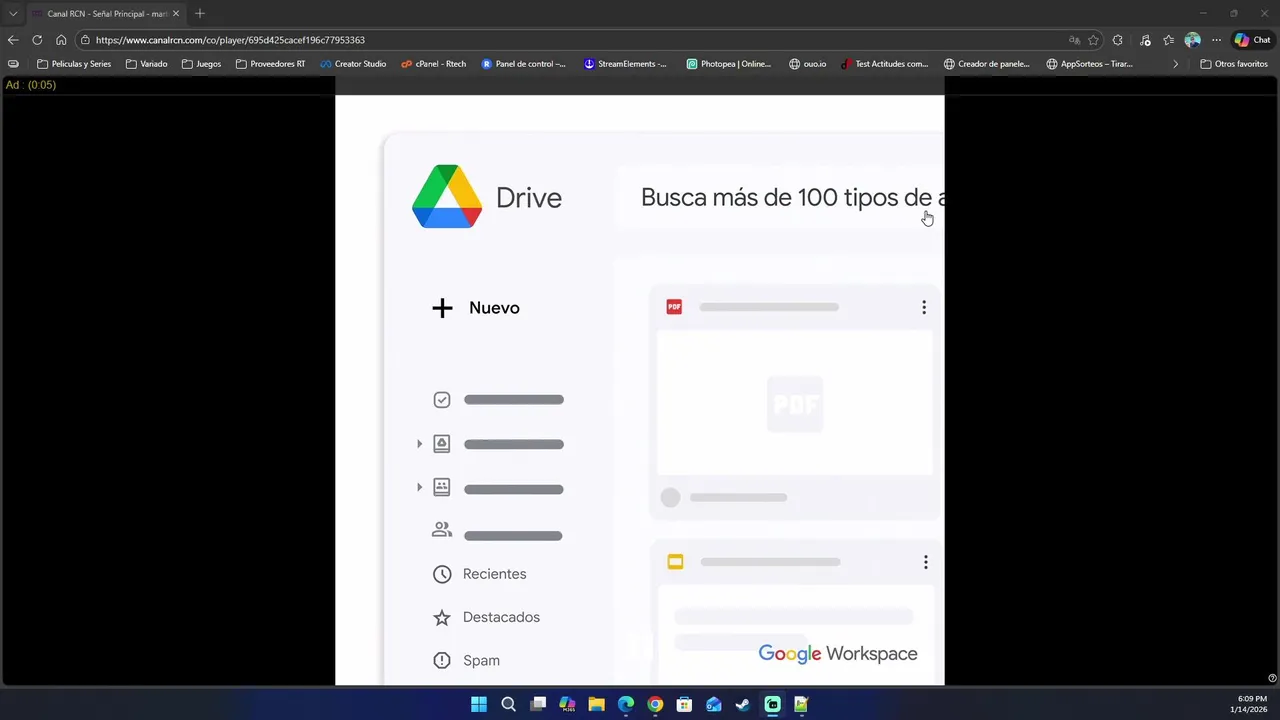Open a new tab with plus icon
The image size is (1280, 720).
pyautogui.click(x=200, y=13)
